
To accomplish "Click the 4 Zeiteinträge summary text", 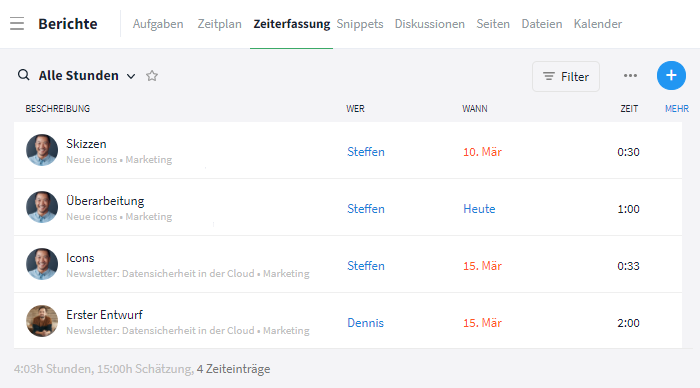I will [233, 369].
